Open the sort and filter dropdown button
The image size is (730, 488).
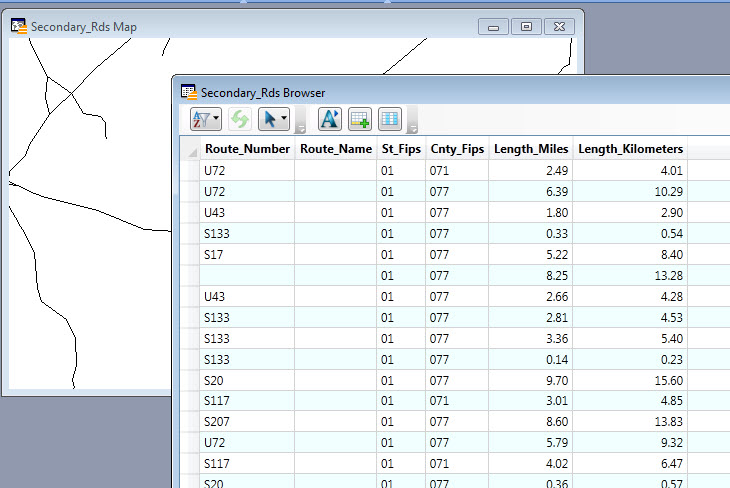coord(205,119)
